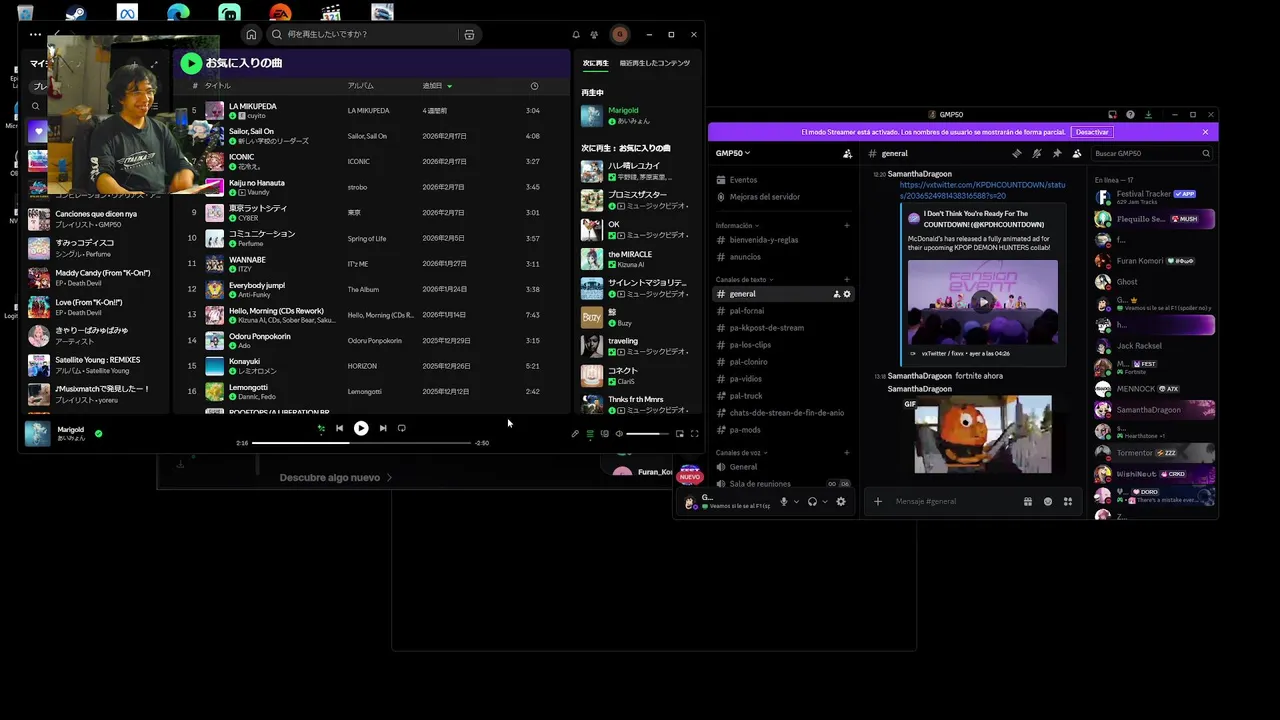
Task: Open general channel edit gear icon
Action: [847, 294]
